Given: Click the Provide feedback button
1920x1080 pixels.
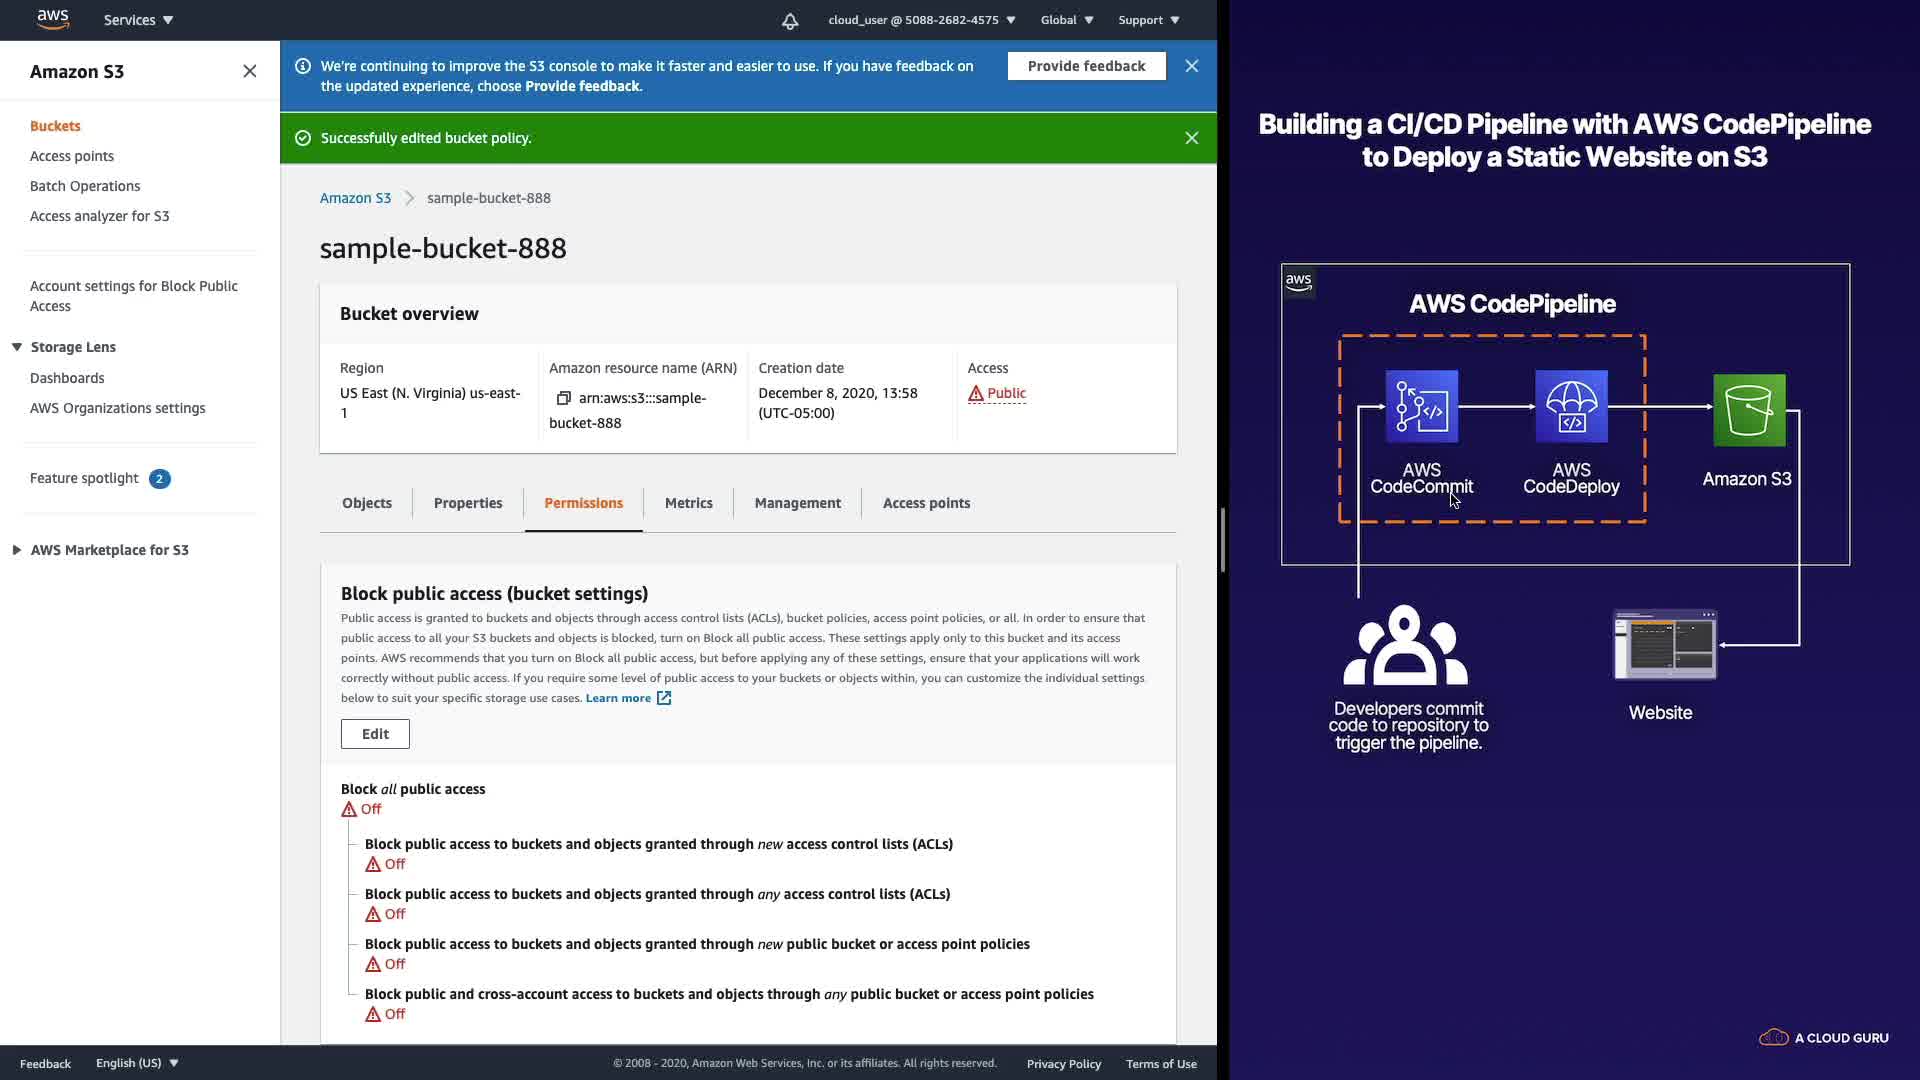Looking at the screenshot, I should (1086, 66).
